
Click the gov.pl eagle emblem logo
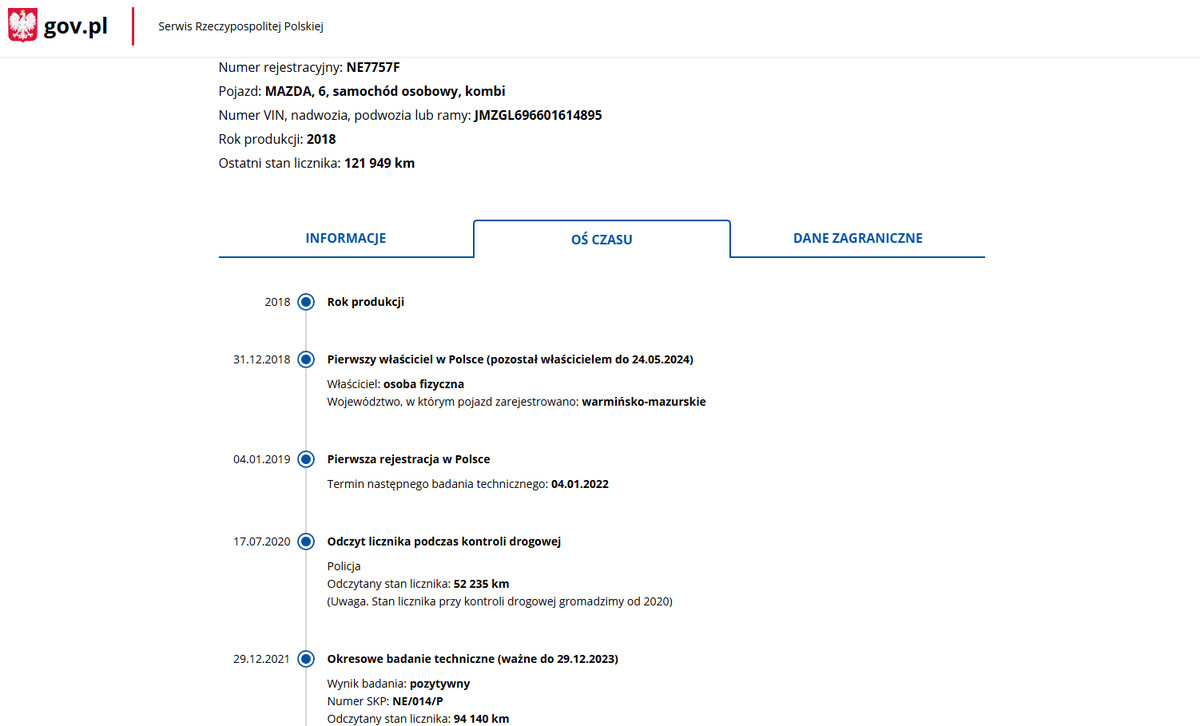pyautogui.click(x=23, y=26)
